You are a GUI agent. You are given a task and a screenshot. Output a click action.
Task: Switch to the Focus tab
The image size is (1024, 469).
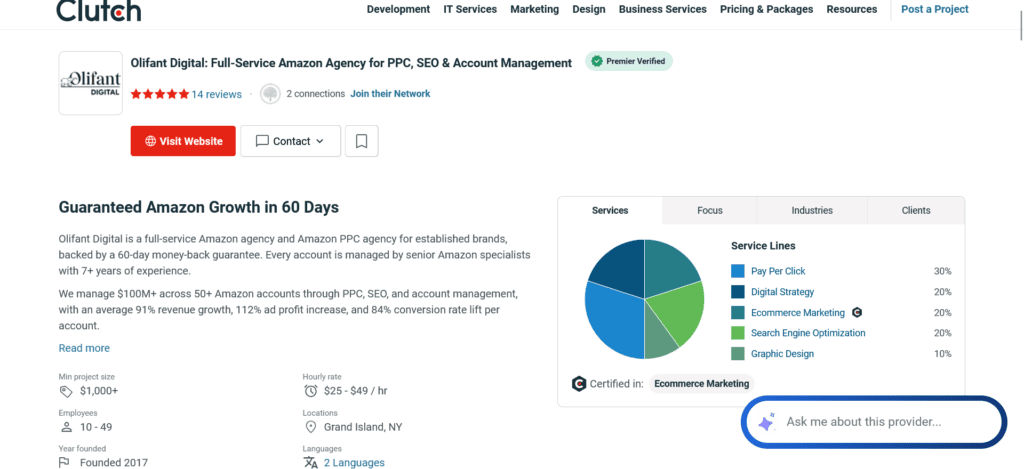pyautogui.click(x=710, y=210)
